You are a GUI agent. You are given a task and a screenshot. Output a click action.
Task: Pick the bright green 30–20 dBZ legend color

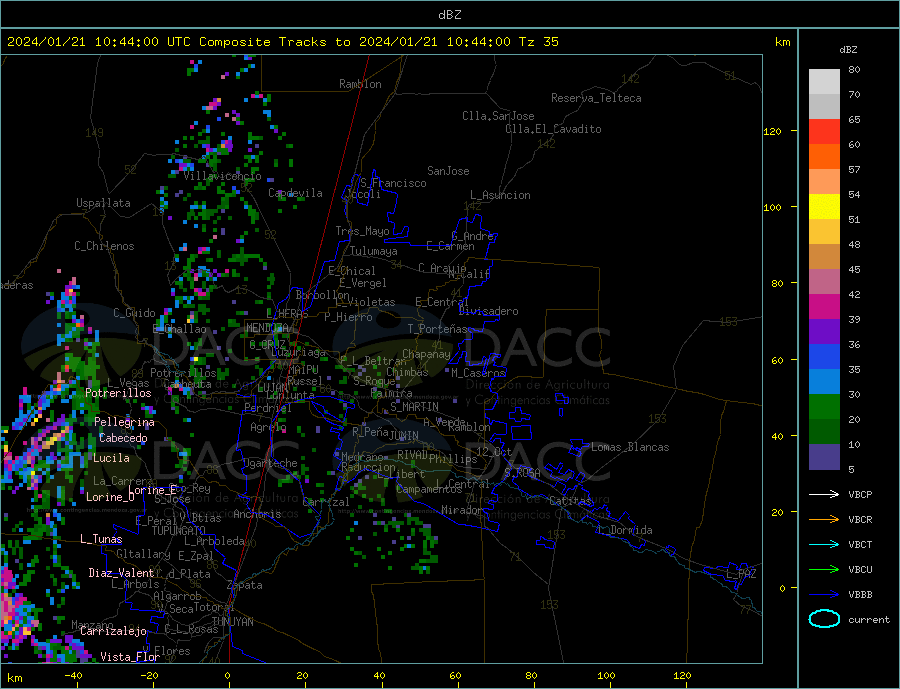(824, 407)
